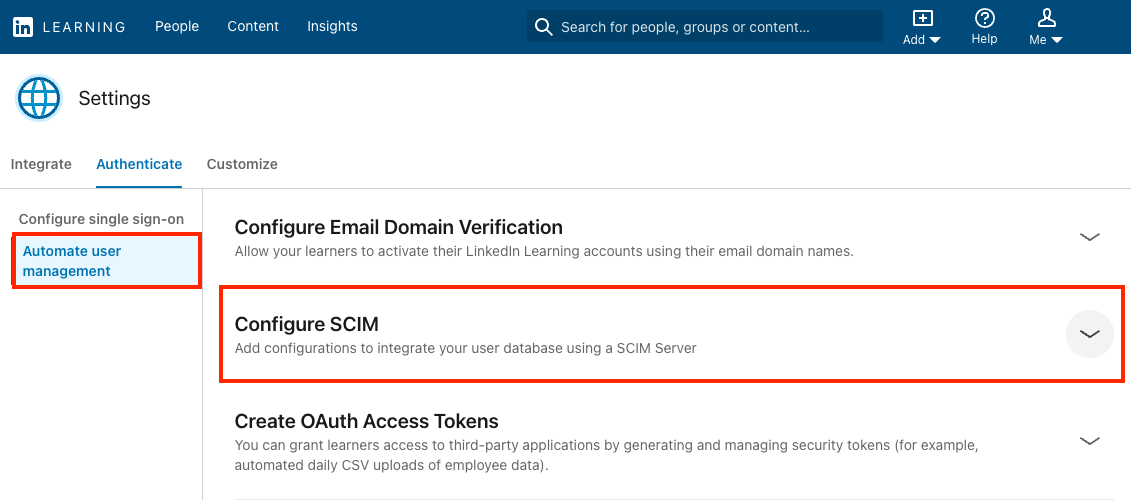The image size is (1131, 500).
Task: Select Automate user management in sidebar
Action: click(x=107, y=261)
